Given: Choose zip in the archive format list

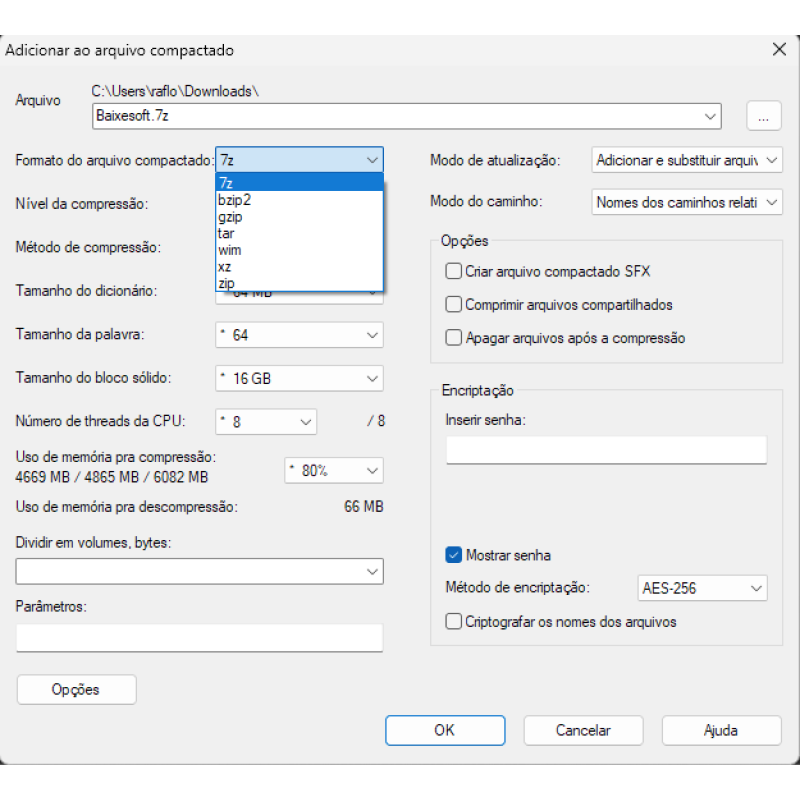Looking at the screenshot, I should point(299,283).
